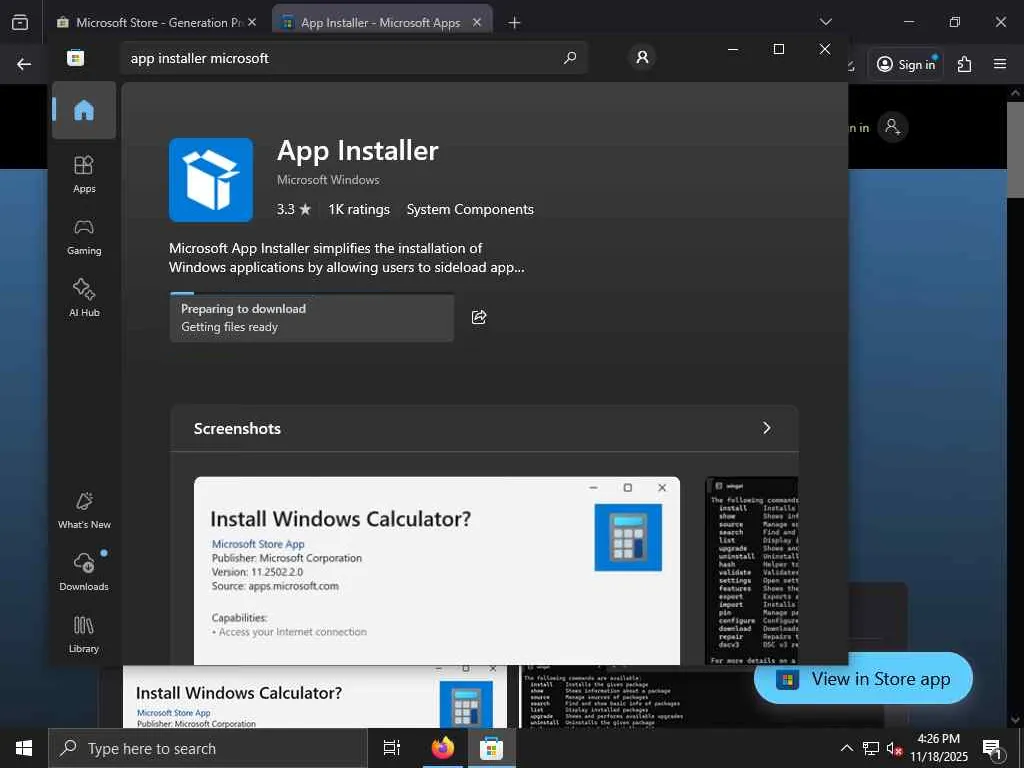This screenshot has width=1024, height=768.
Task: Click the App description text ending sideload app...
Action: 346,258
